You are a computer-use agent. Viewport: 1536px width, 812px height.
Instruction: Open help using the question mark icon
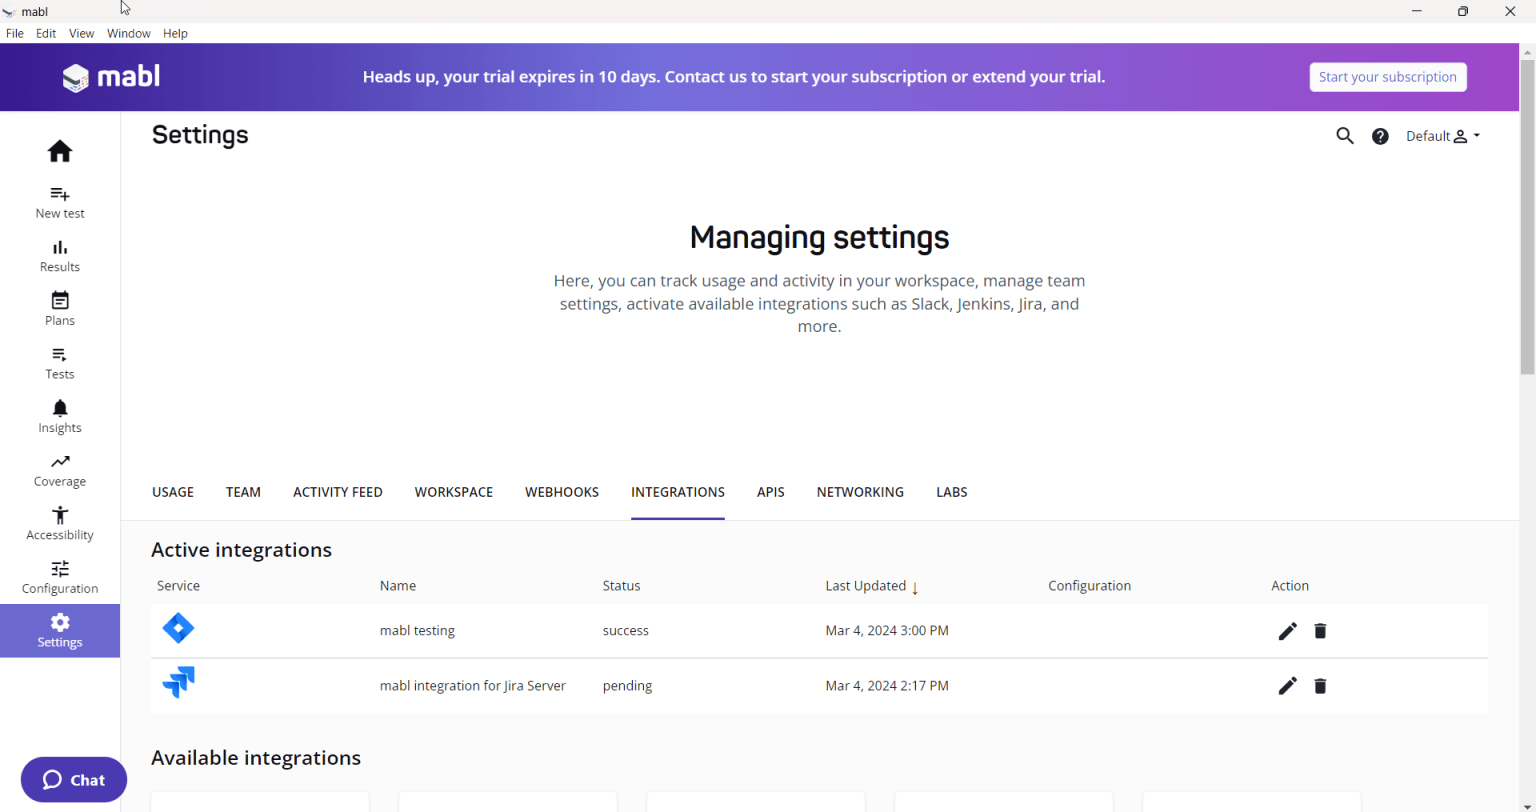click(x=1380, y=135)
